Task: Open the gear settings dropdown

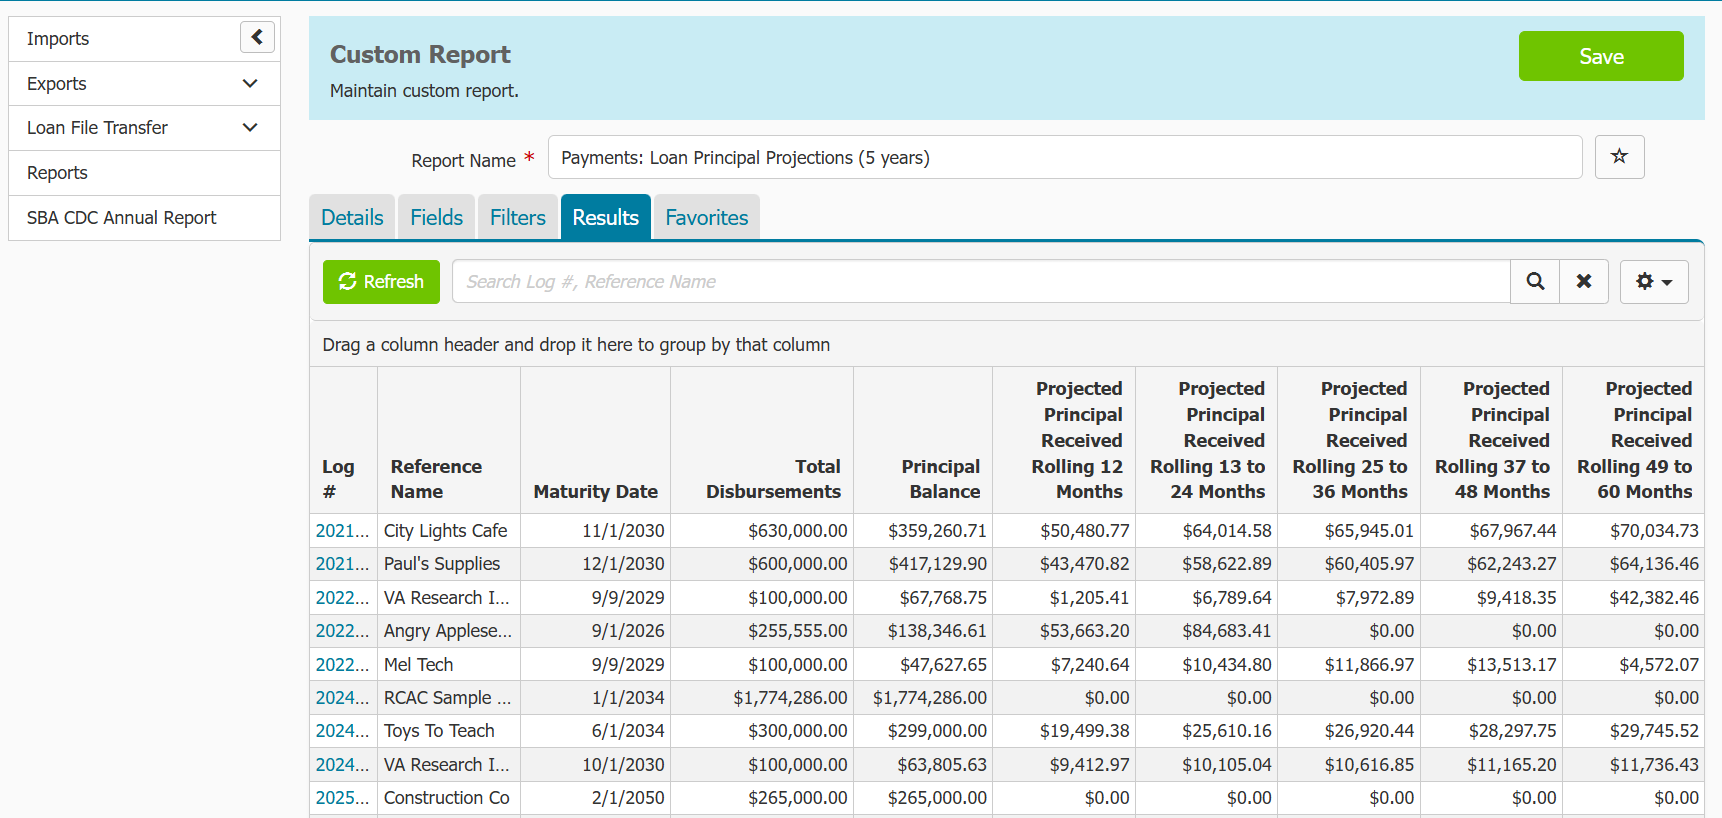Action: (x=1654, y=282)
